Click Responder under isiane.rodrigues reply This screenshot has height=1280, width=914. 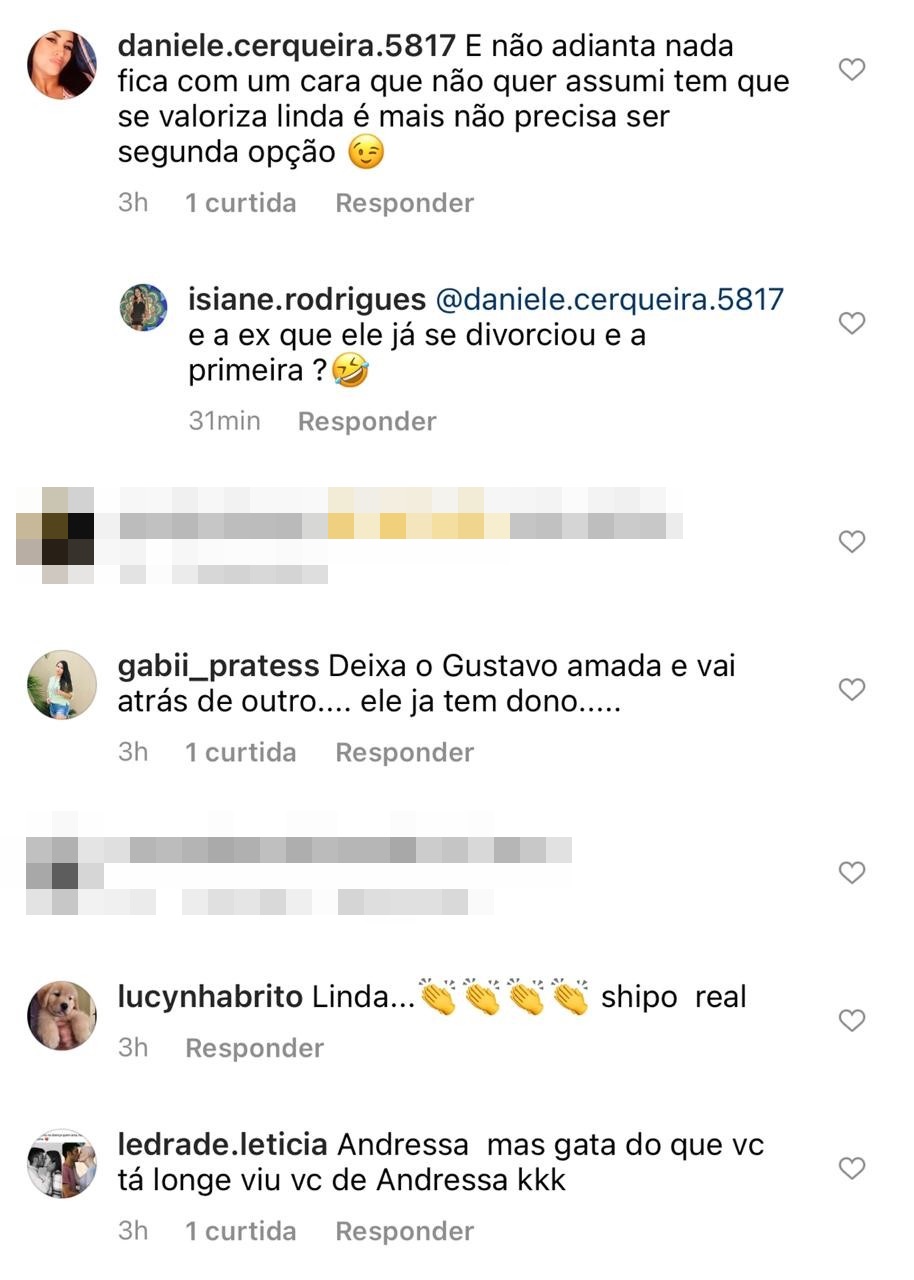point(367,421)
